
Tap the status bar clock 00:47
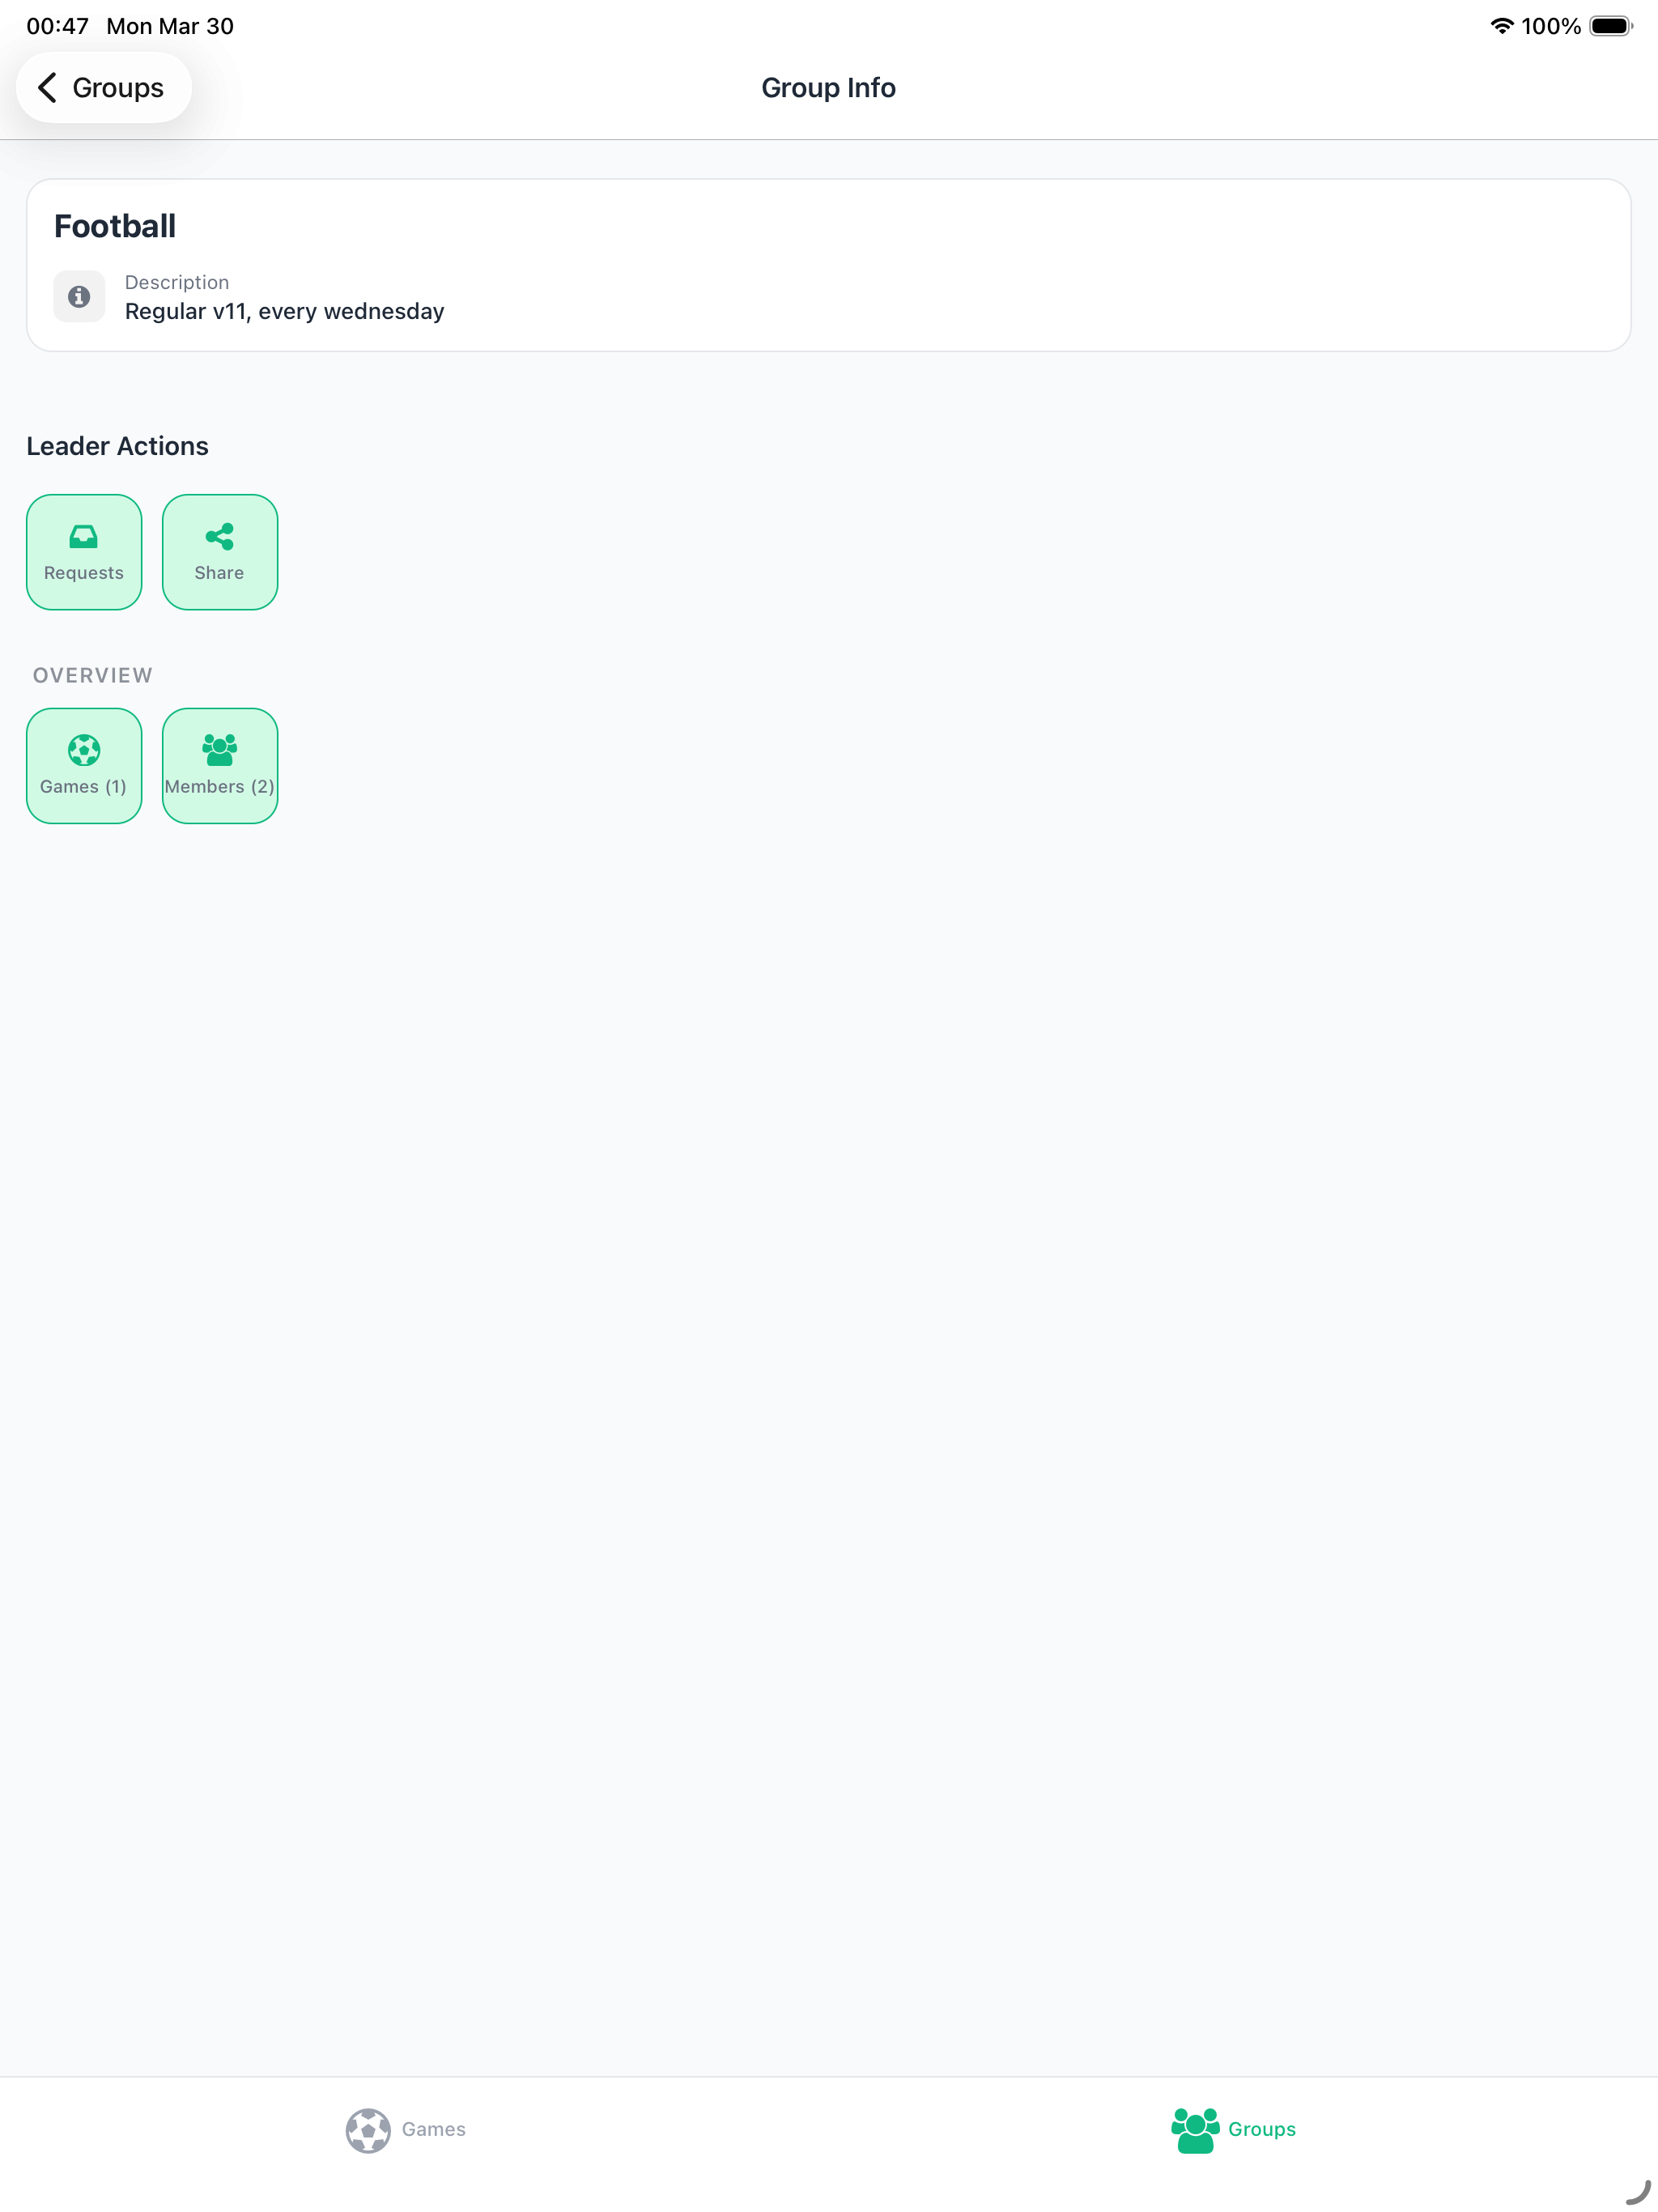tap(58, 26)
